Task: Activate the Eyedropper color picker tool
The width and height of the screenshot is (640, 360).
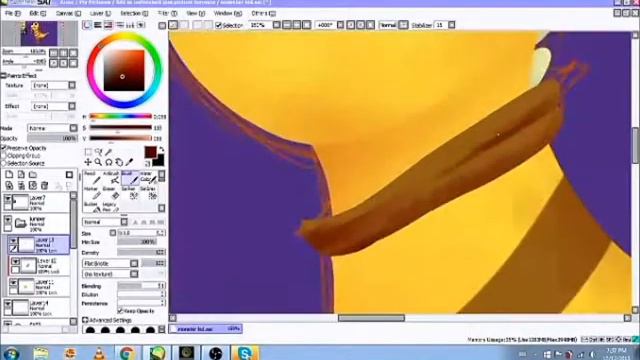Action: [129, 162]
